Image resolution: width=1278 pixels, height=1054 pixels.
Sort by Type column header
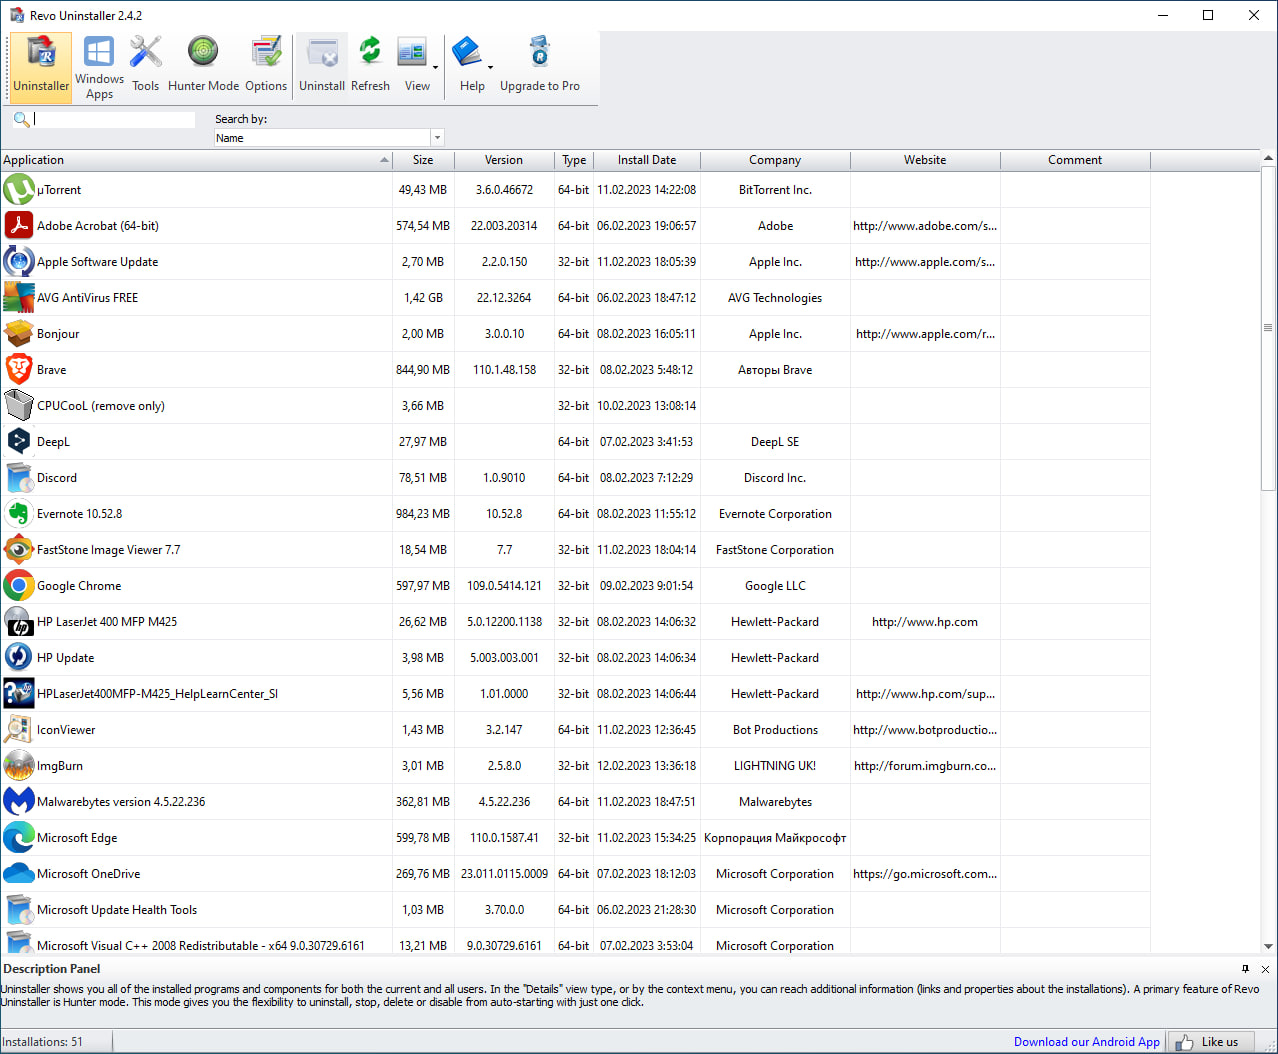[x=574, y=160]
